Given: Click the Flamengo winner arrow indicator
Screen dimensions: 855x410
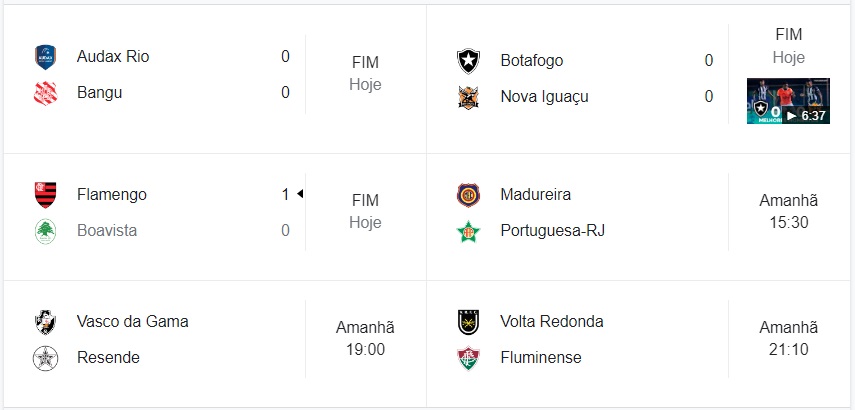Looking at the screenshot, I should click(x=300, y=194).
